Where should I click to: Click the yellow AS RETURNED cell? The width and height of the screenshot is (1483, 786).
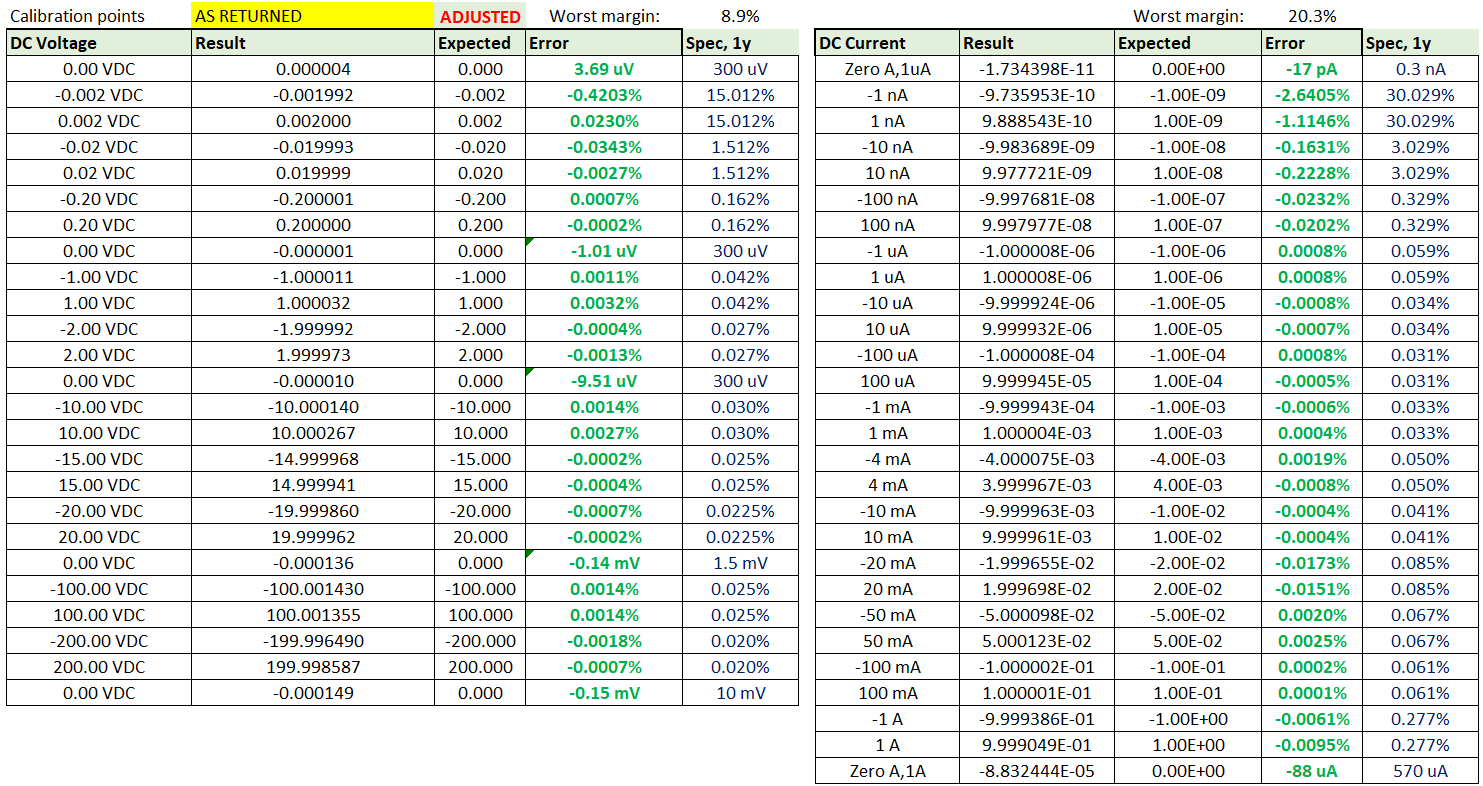311,17
